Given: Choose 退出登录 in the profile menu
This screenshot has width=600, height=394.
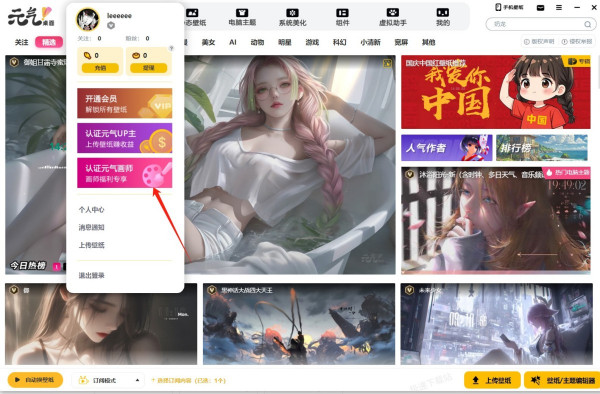Looking at the screenshot, I should point(91,275).
